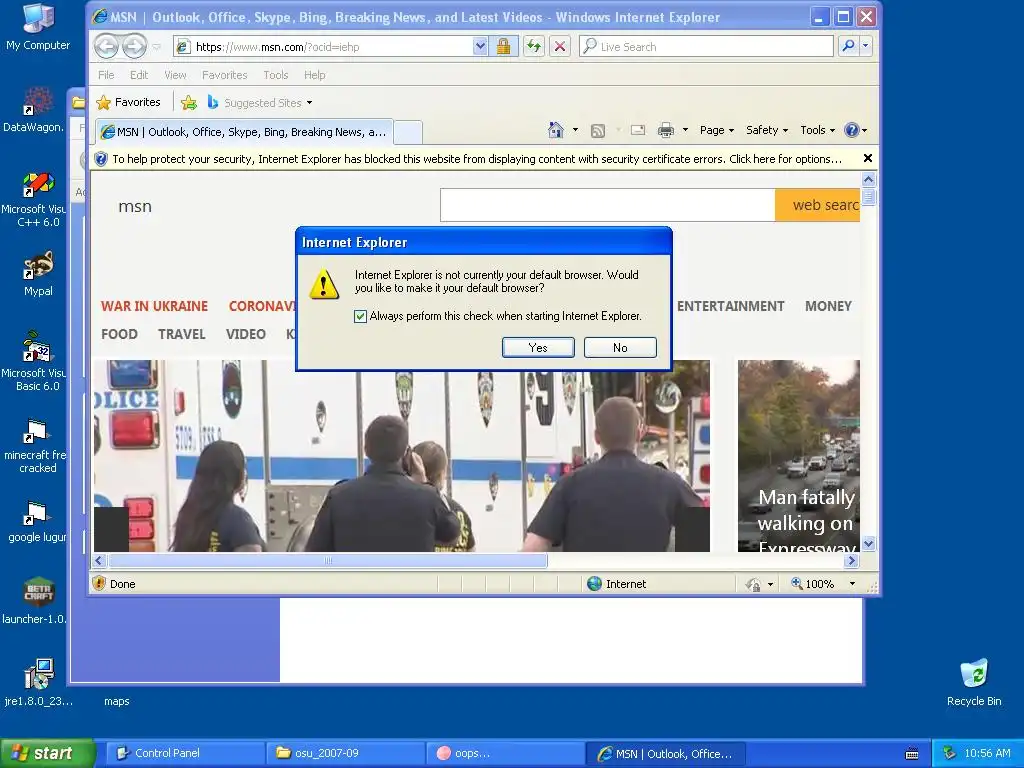Viewport: 1024px width, 768px height.
Task: Go forward using the Forward arrow button
Action: [135, 46]
